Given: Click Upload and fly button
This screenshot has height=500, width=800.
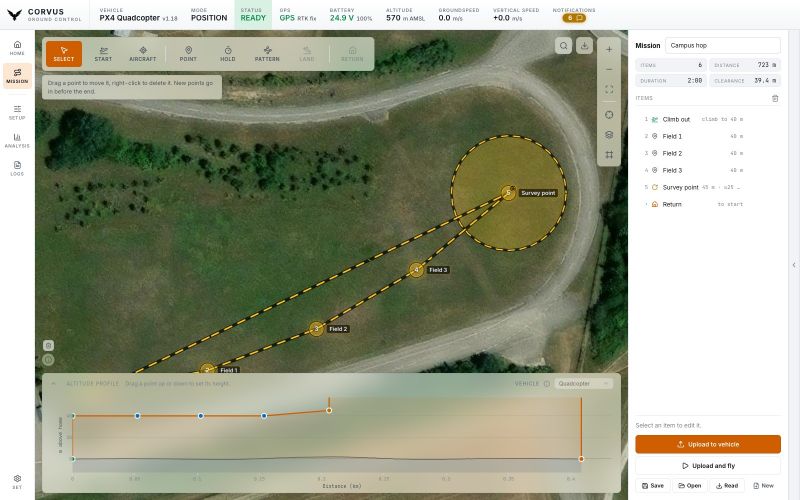Looking at the screenshot, I should pos(708,466).
